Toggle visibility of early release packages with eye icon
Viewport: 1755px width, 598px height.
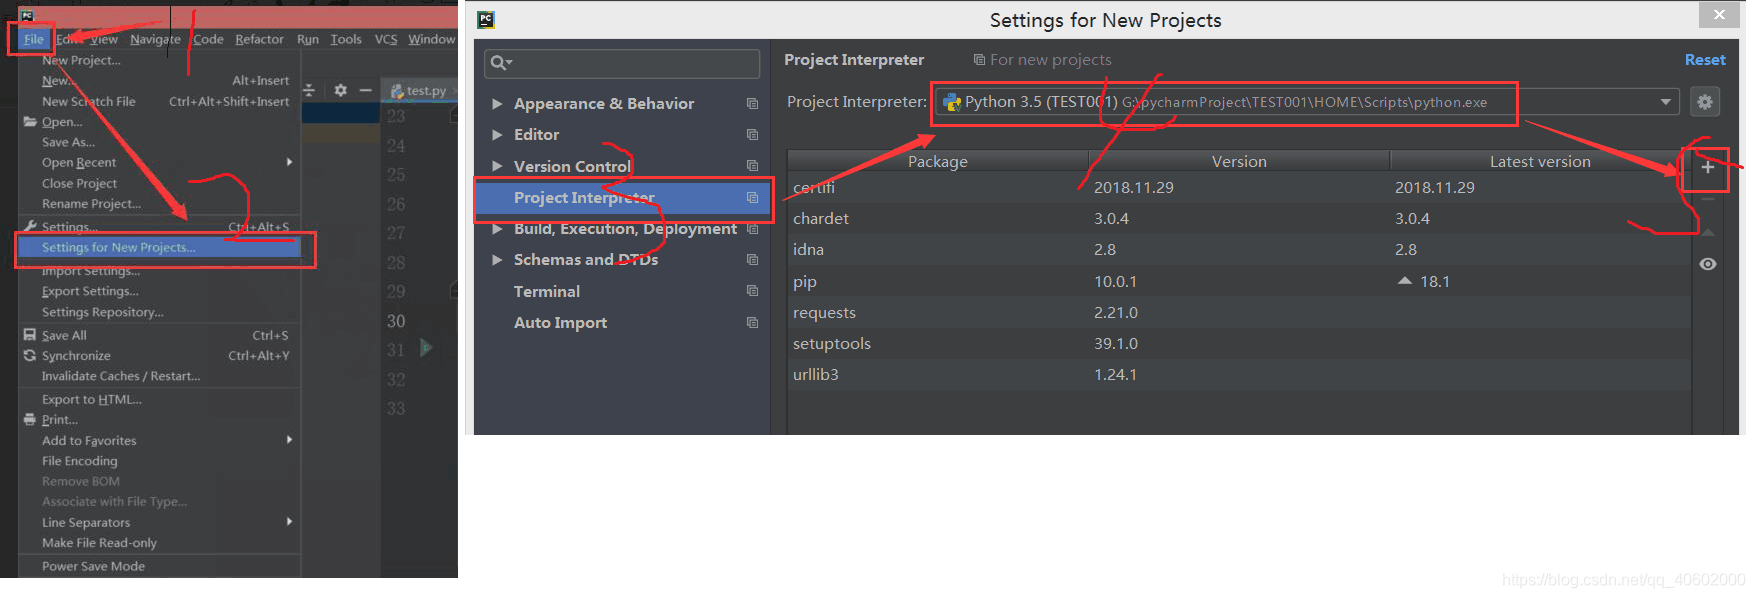click(x=1708, y=263)
